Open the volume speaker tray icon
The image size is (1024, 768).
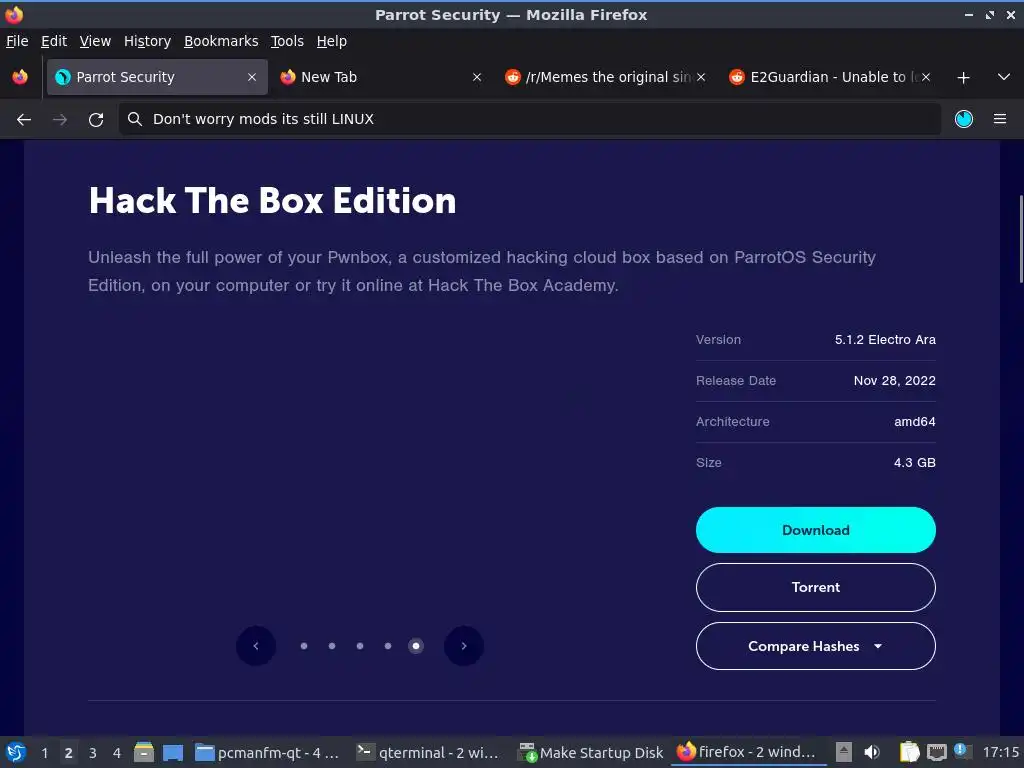(872, 752)
